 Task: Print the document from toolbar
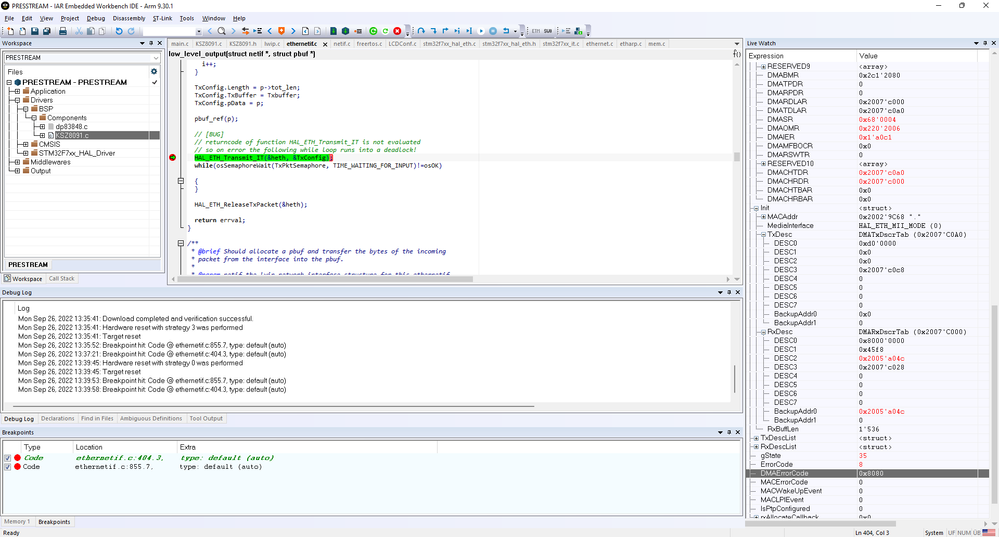pyautogui.click(x=63, y=31)
